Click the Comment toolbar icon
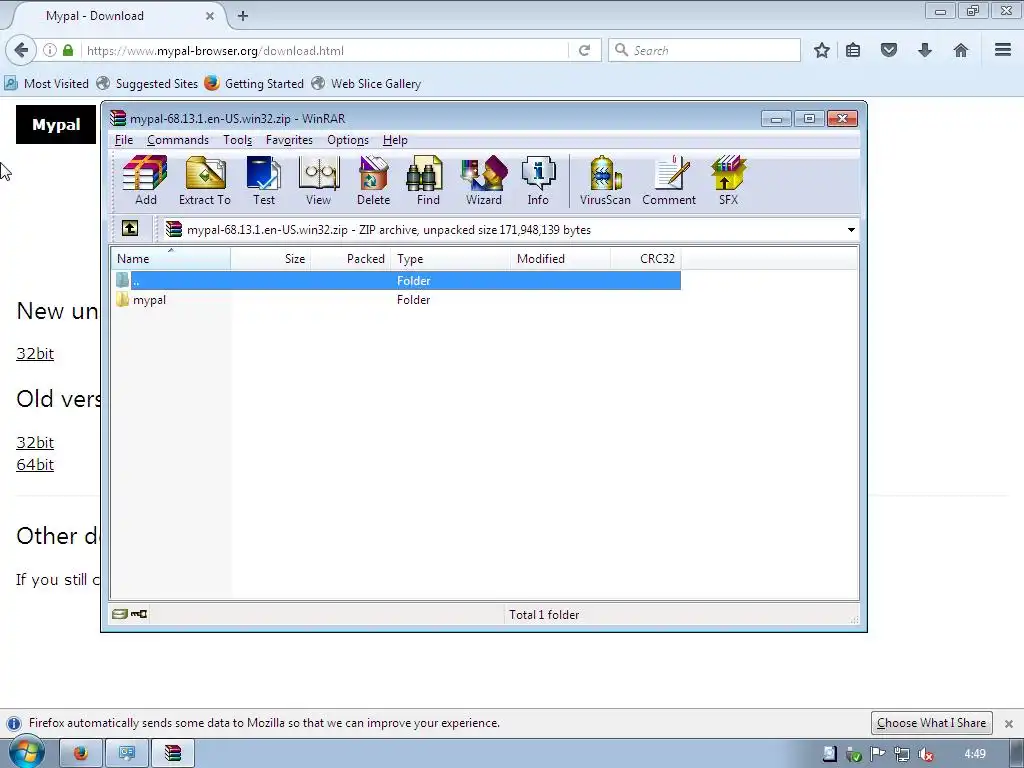1024x768 pixels. (669, 181)
